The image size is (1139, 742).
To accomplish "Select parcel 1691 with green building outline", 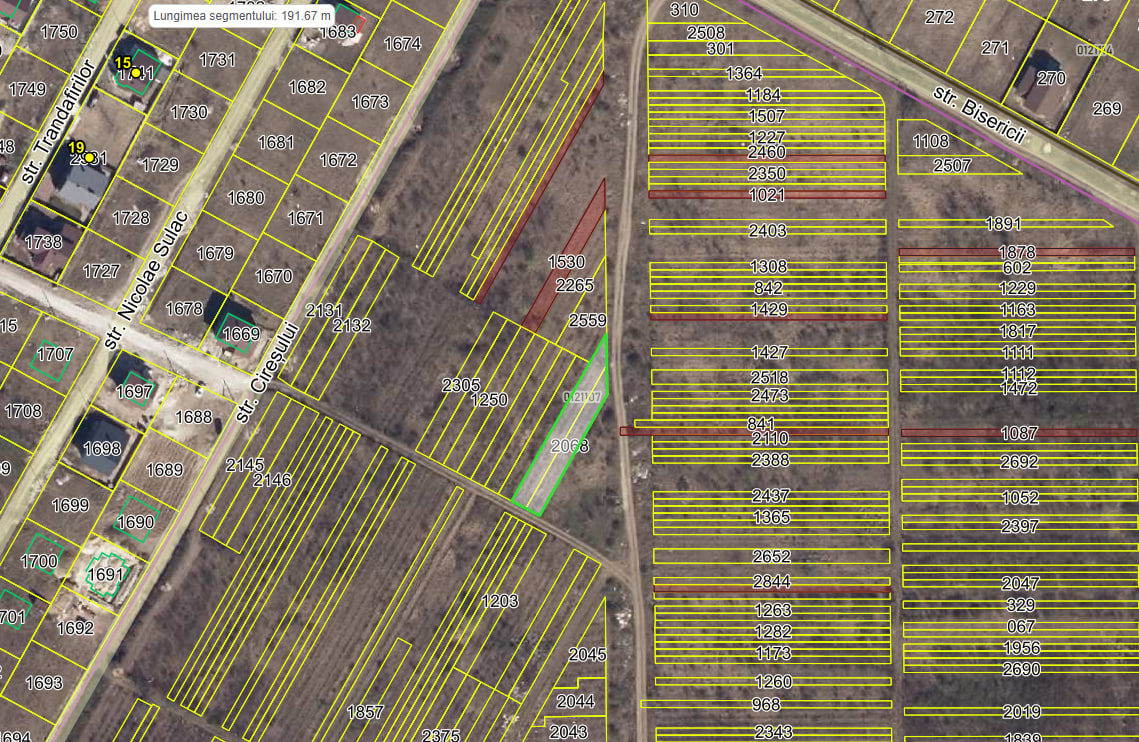I will pyautogui.click(x=107, y=574).
